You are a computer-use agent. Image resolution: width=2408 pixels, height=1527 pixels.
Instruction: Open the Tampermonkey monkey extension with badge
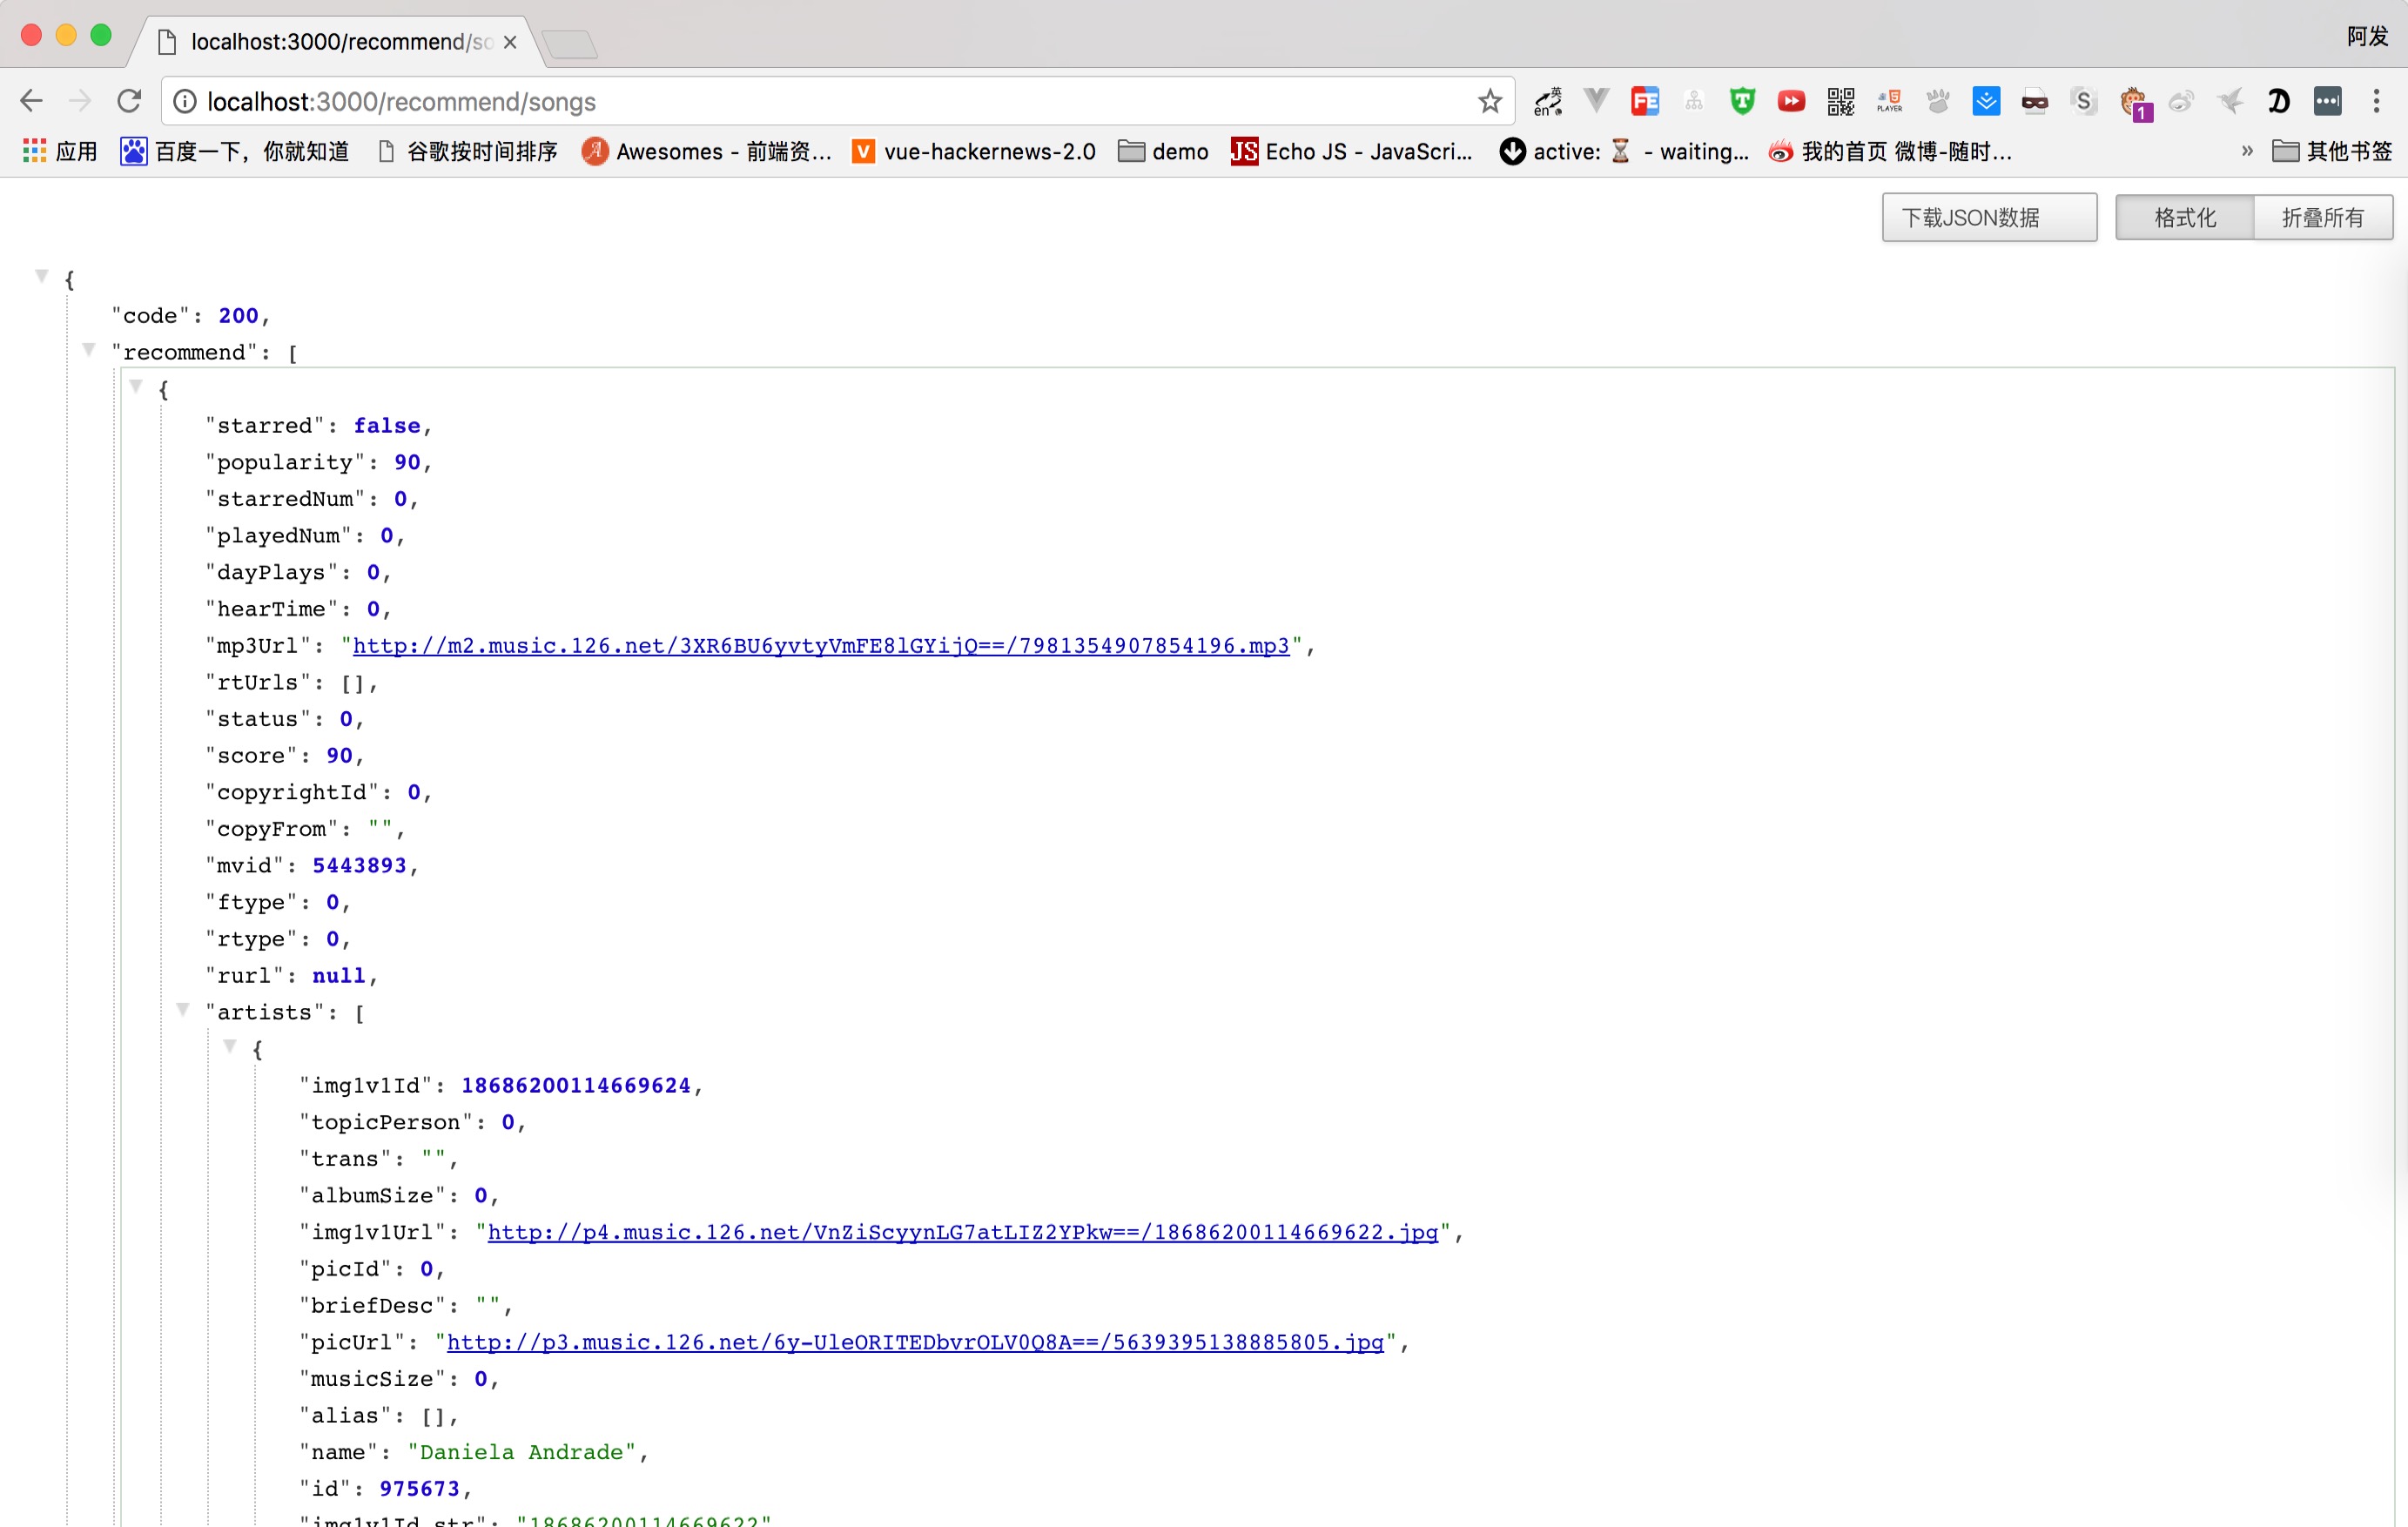pos(2133,103)
